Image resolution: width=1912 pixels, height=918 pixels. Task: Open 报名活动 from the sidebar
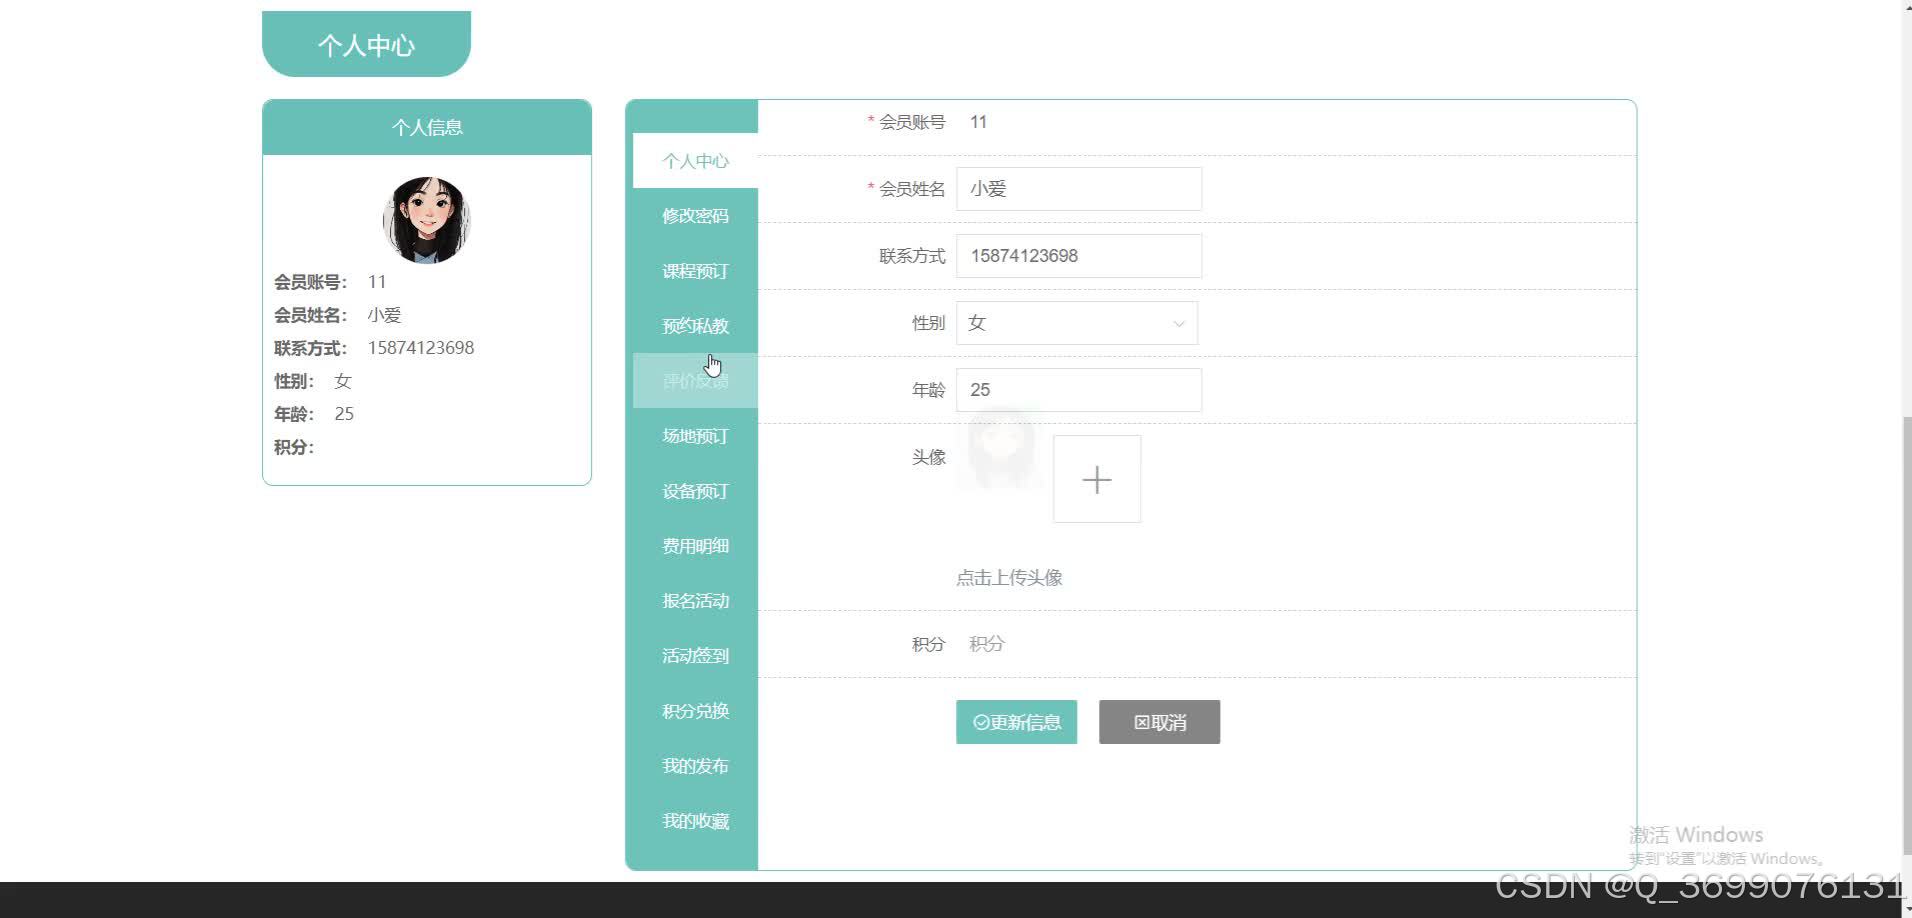(x=695, y=600)
